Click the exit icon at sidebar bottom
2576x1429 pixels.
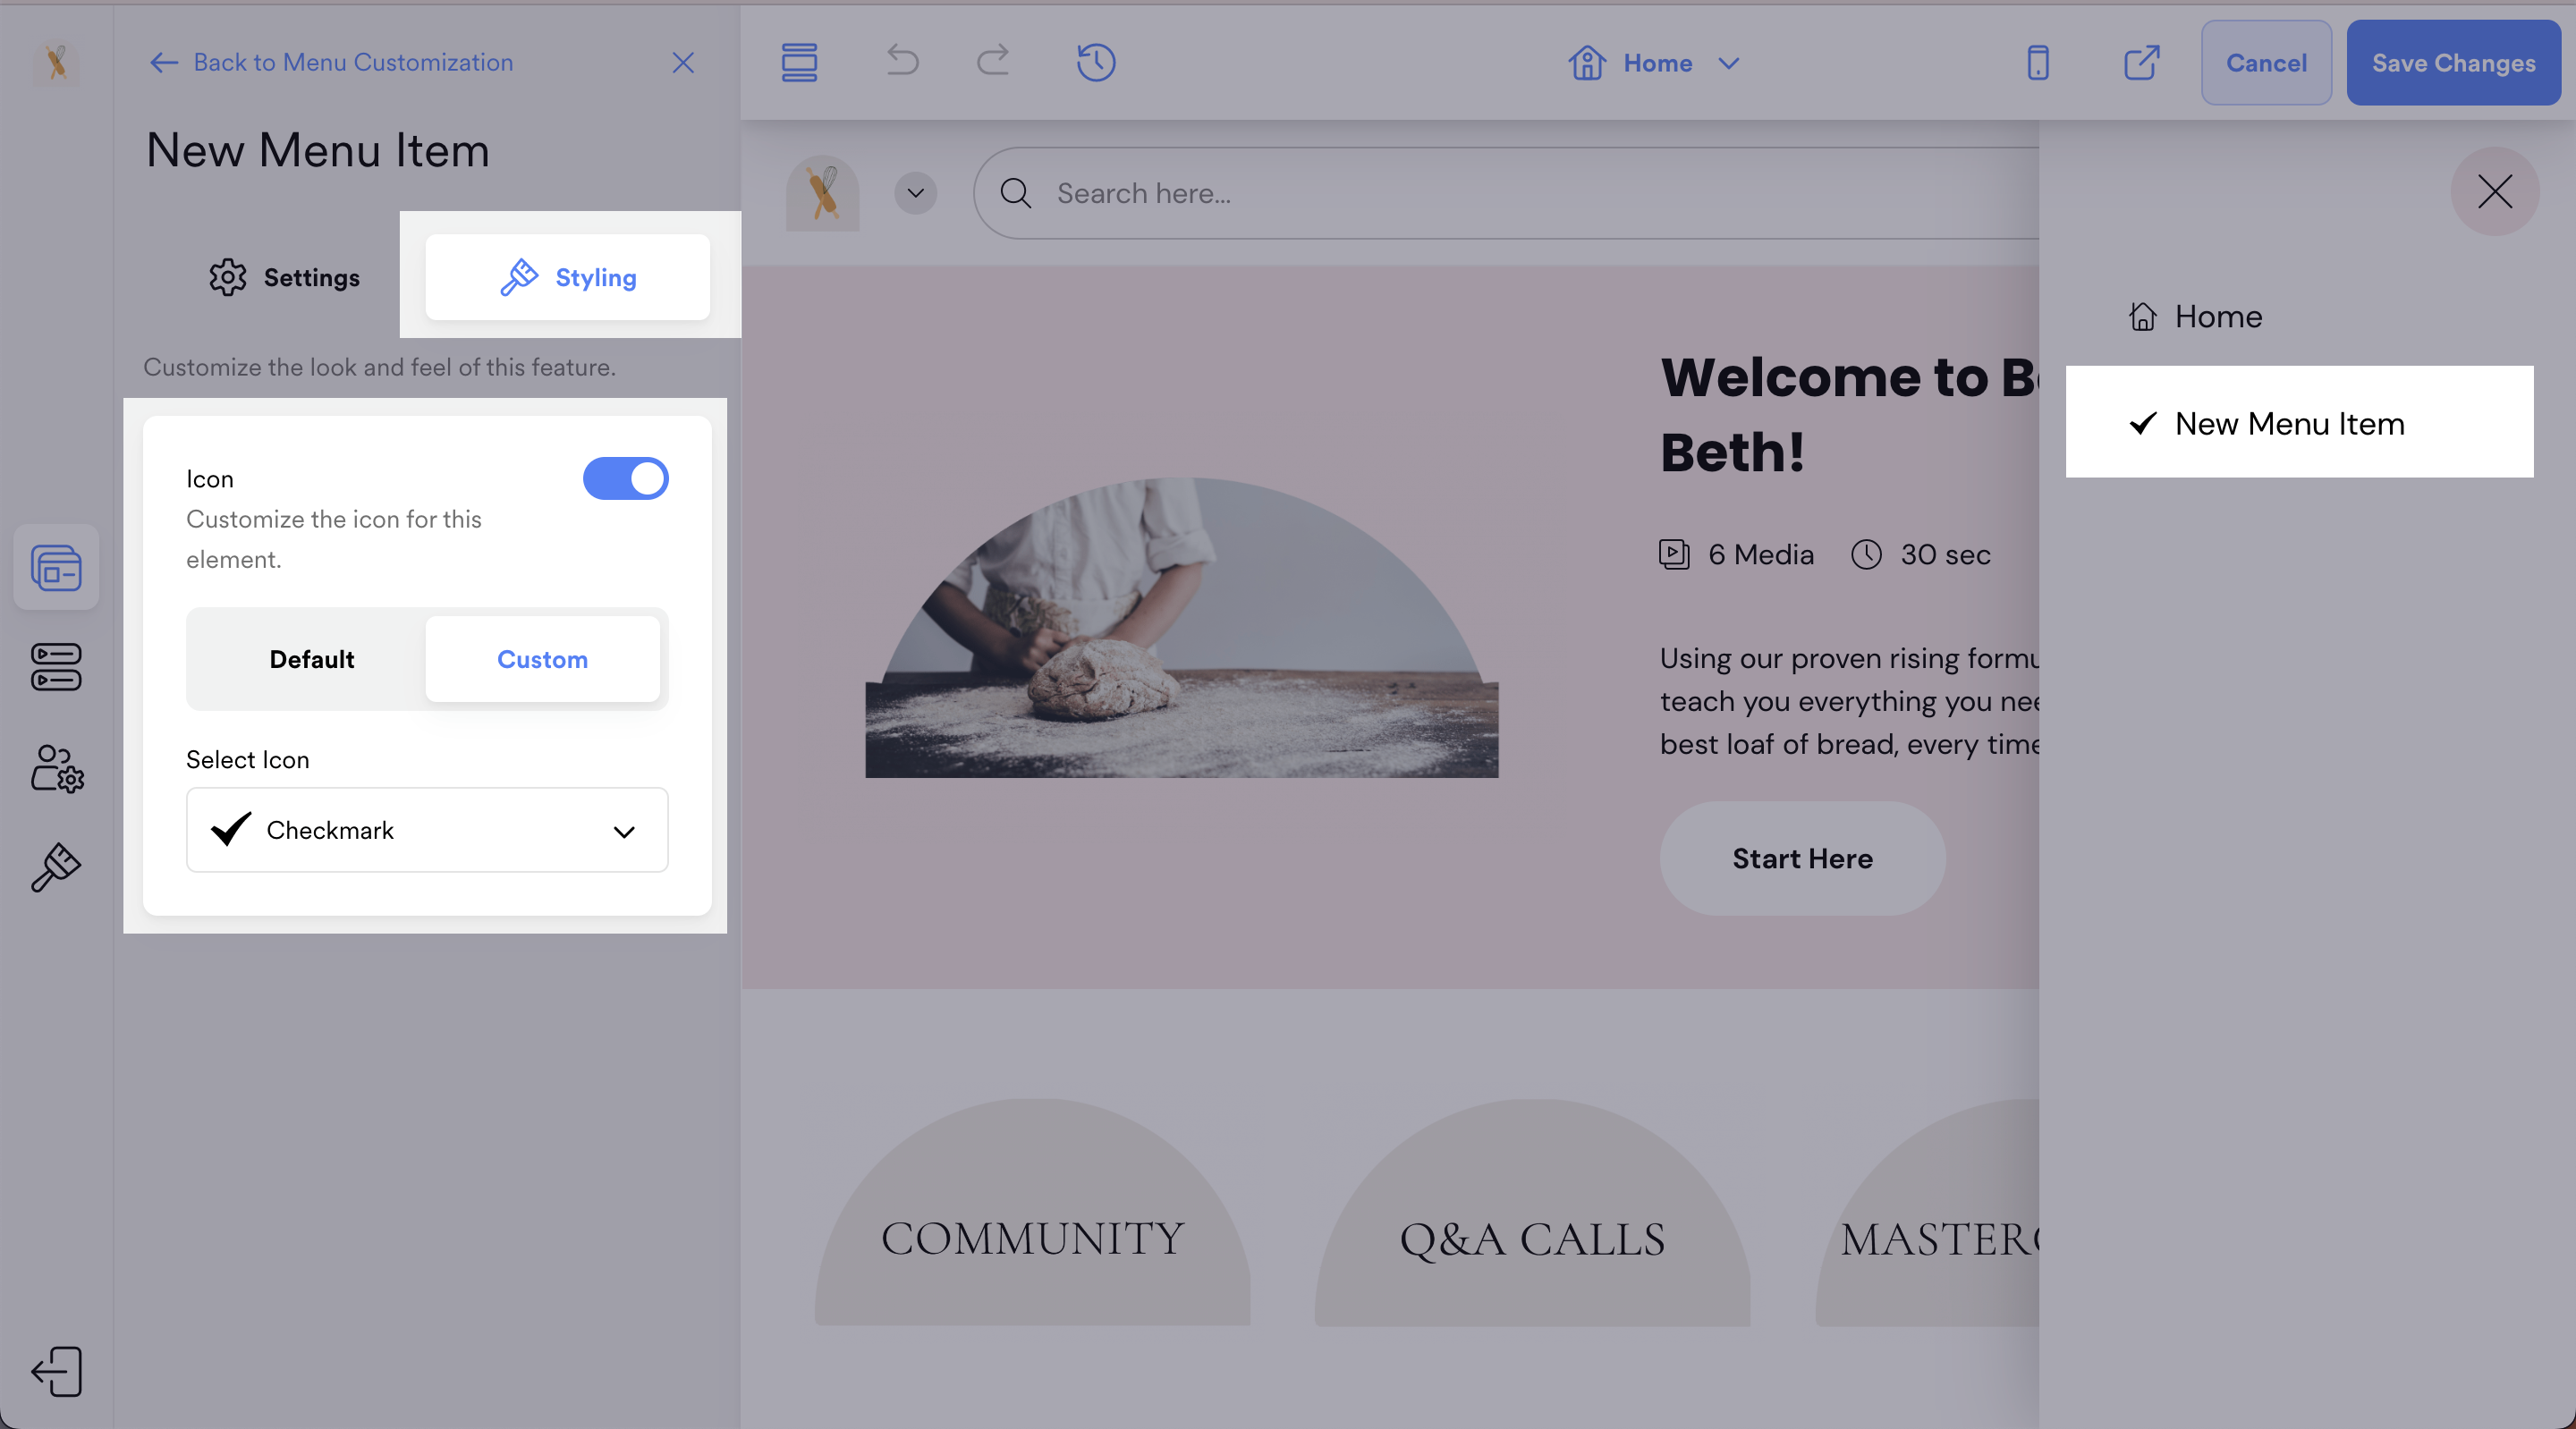pyautogui.click(x=56, y=1370)
